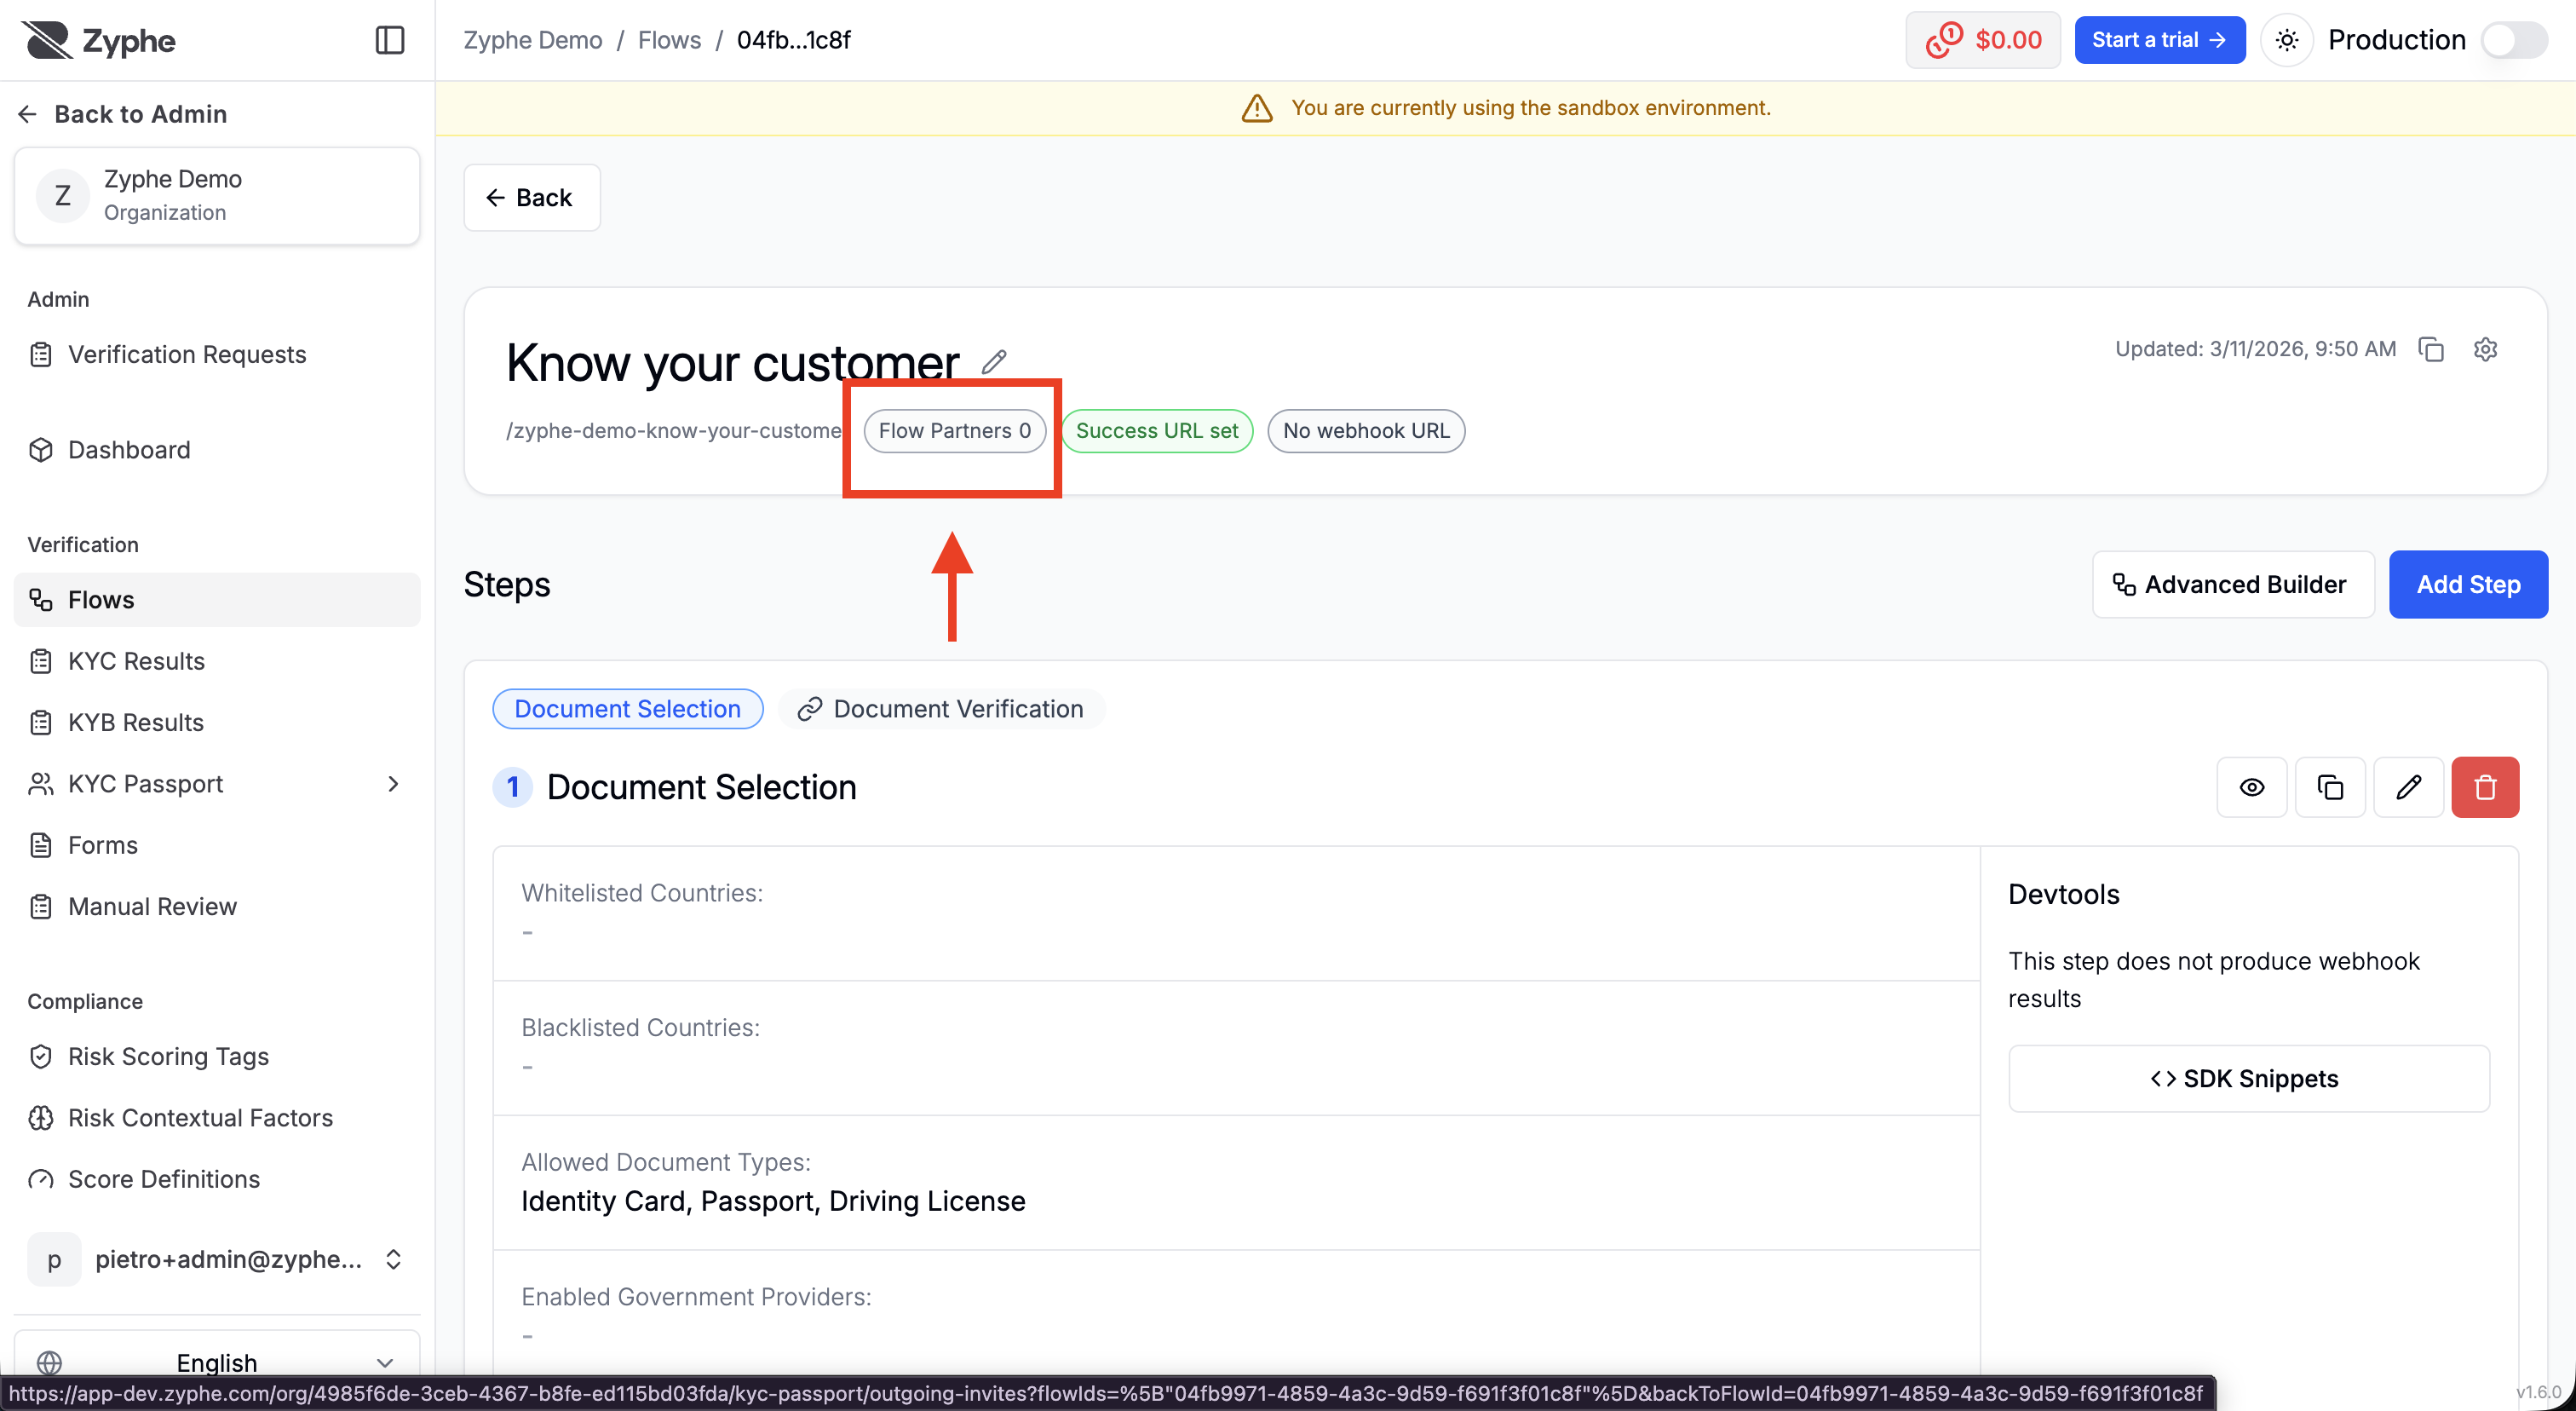Click the Flow Partners 0 badge
2576x1411 pixels.
(x=954, y=431)
